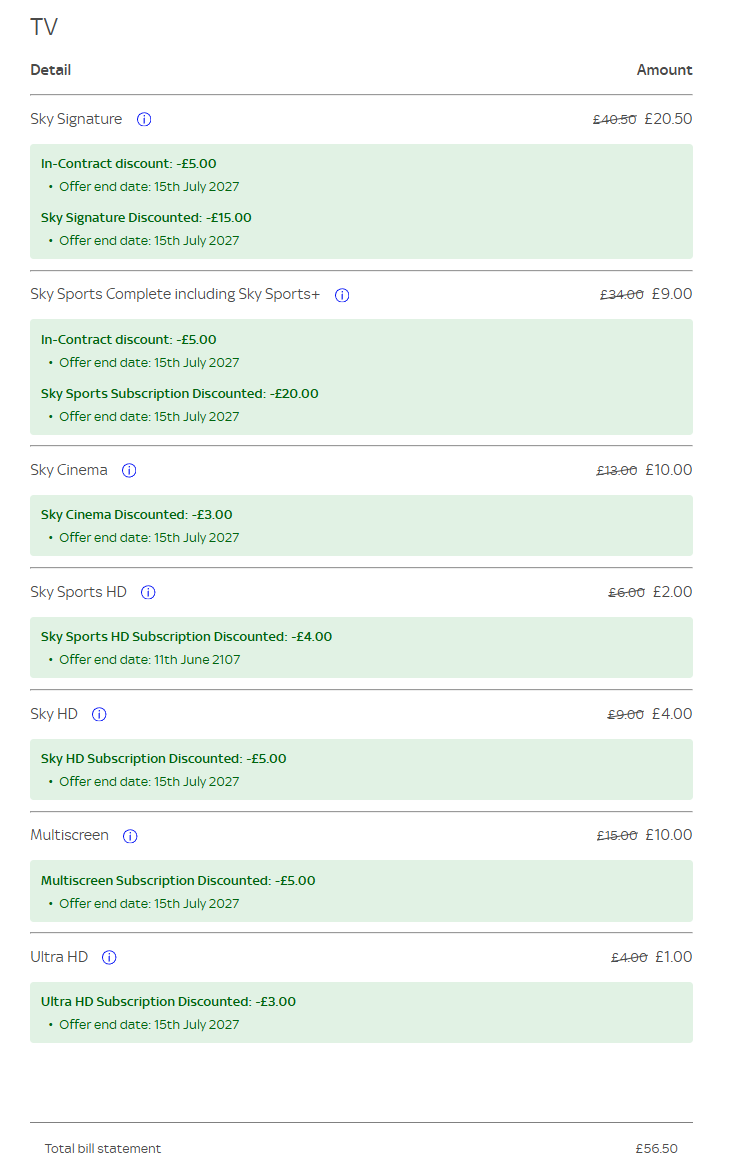
Task: Click the Total bill statement label
Action: pos(103,1149)
